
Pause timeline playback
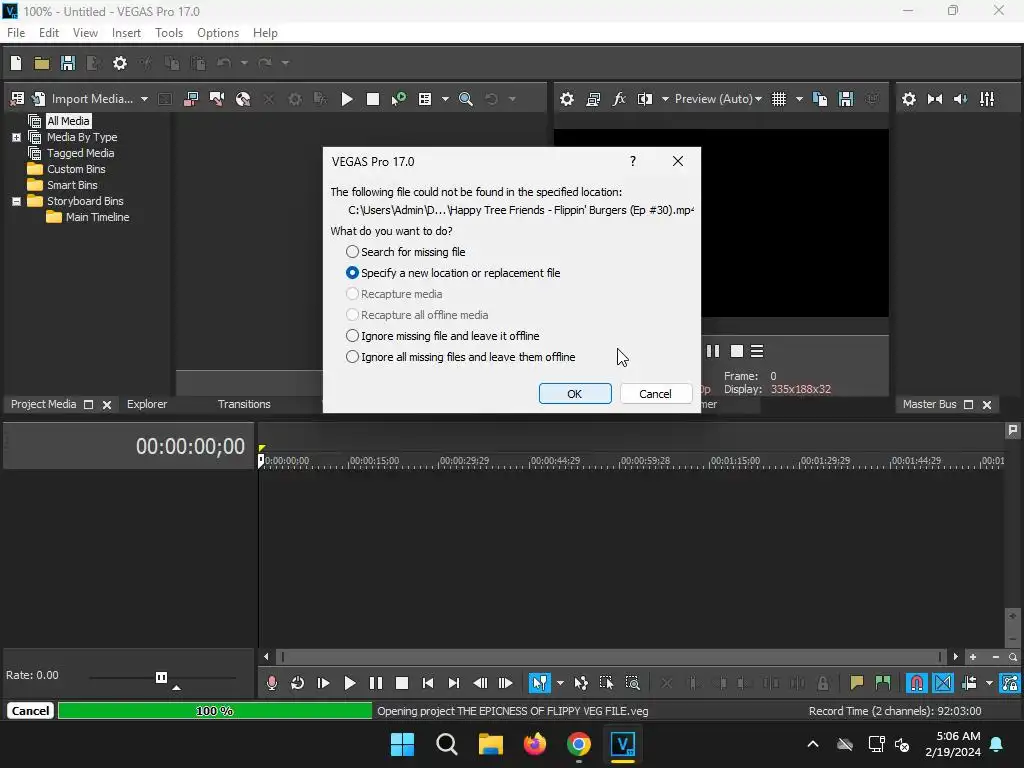376,683
